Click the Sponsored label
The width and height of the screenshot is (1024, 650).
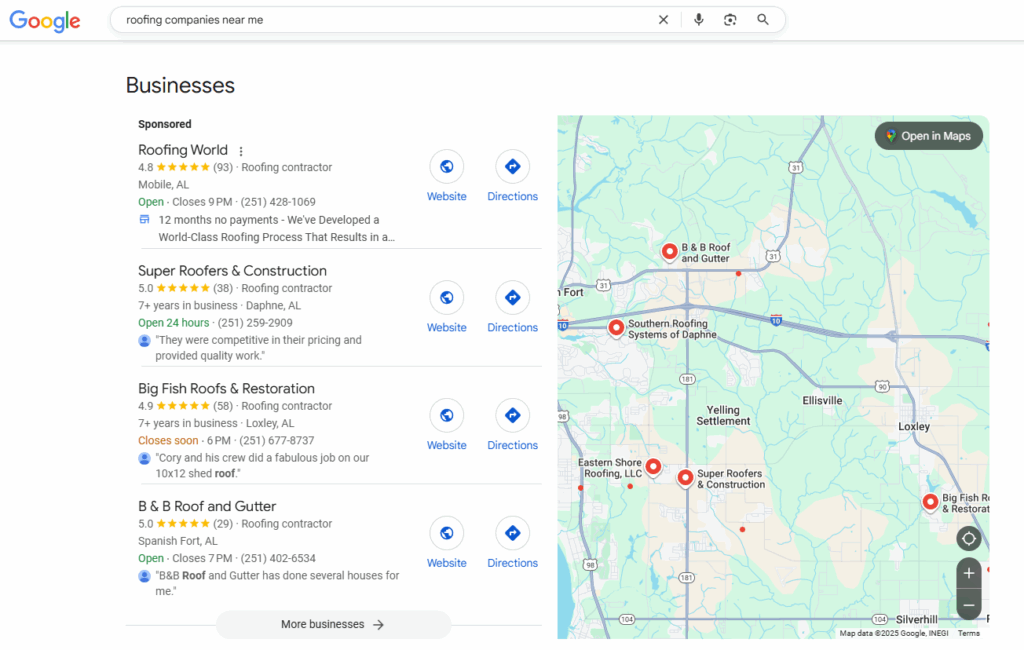[165, 124]
